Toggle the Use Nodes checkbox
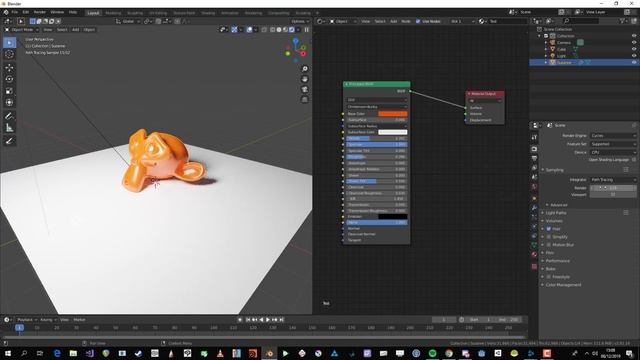 (x=418, y=21)
